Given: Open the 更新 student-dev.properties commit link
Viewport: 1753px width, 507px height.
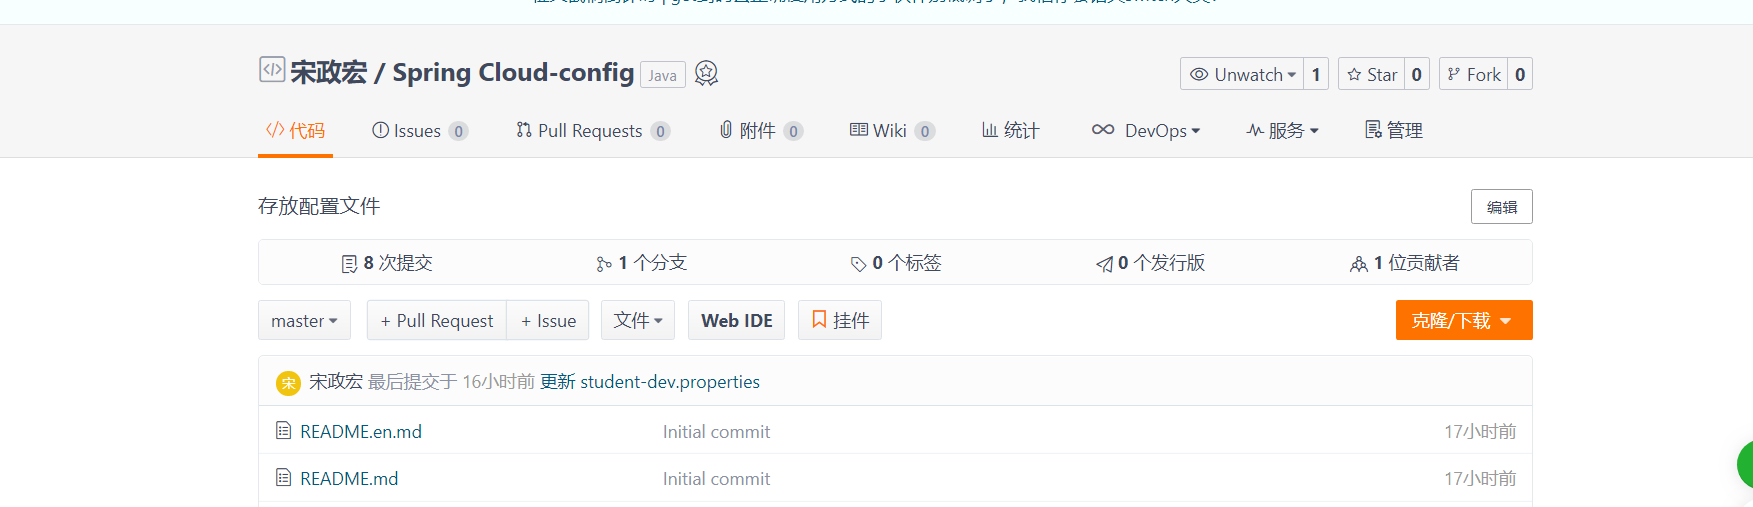Looking at the screenshot, I should coord(650,381).
